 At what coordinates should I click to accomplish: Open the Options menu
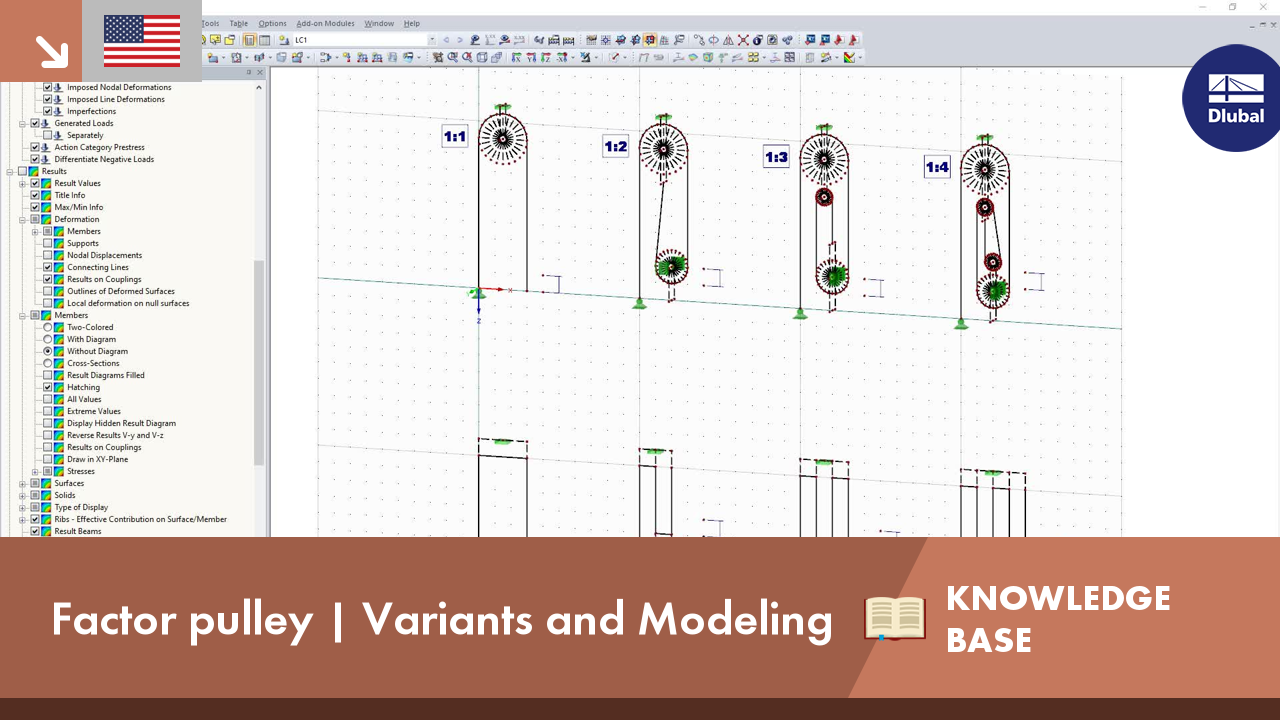point(273,23)
